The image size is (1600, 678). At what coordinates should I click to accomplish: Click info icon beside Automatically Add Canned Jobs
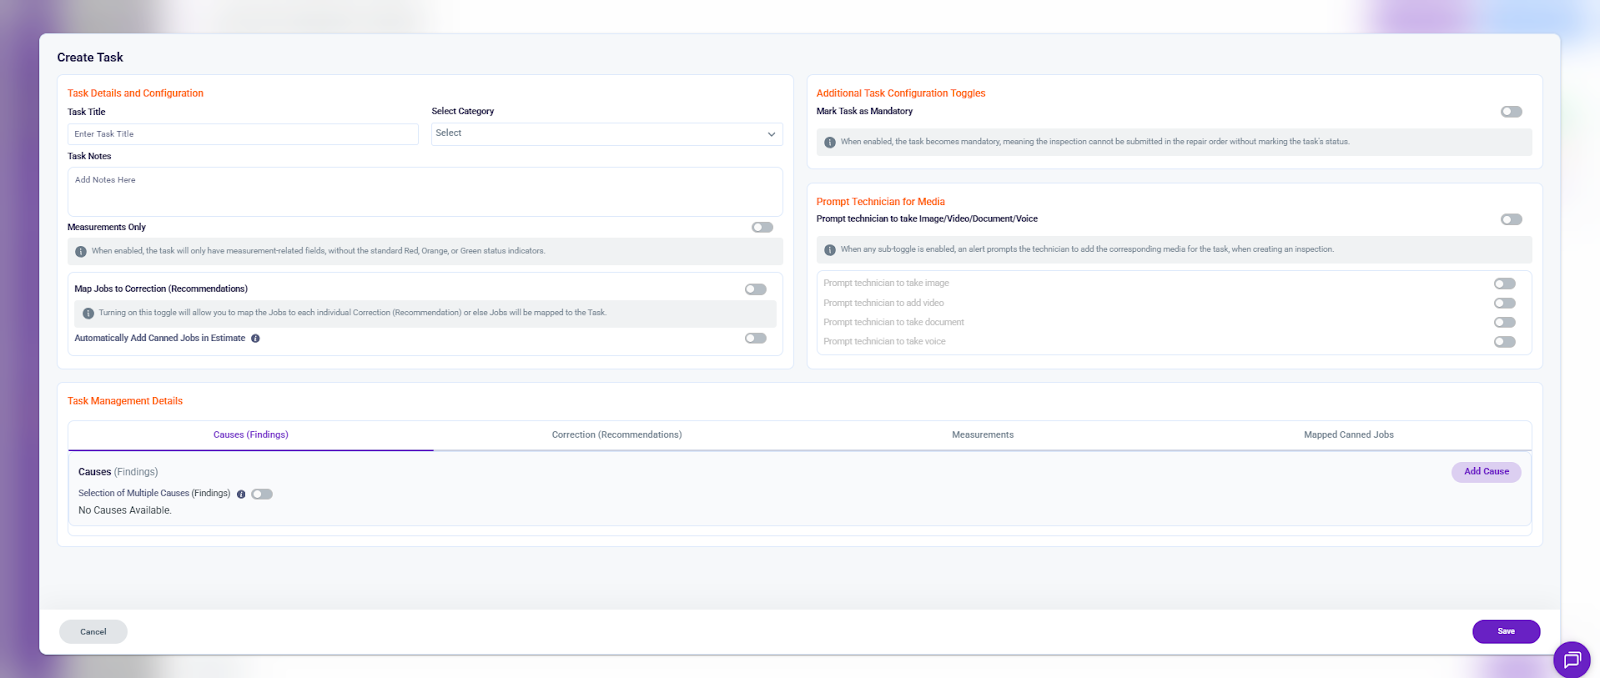pos(255,339)
